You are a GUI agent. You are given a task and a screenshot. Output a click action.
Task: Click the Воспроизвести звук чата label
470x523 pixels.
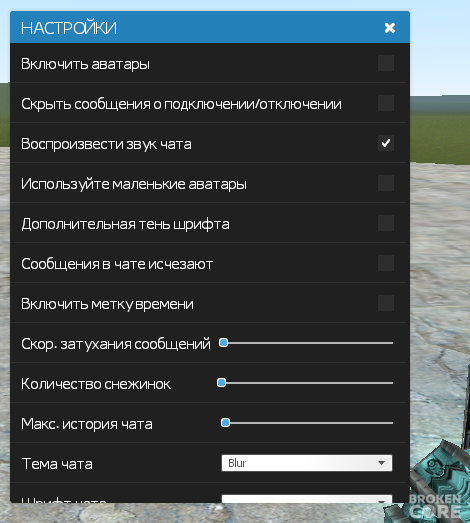[x=106, y=144]
